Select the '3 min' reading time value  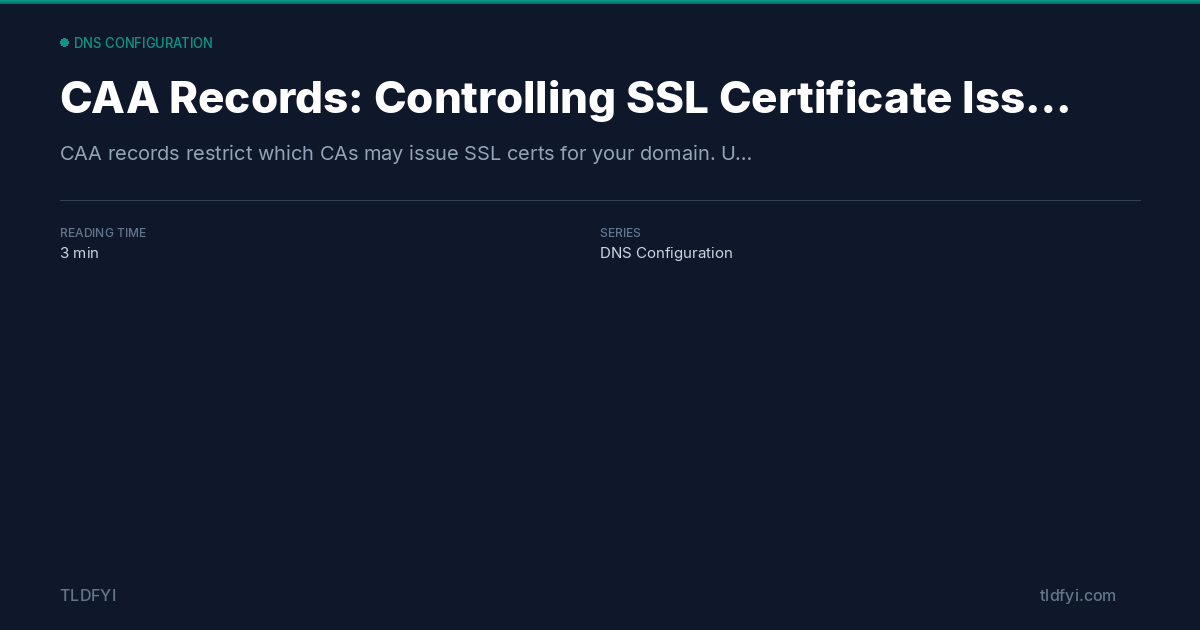click(x=80, y=253)
